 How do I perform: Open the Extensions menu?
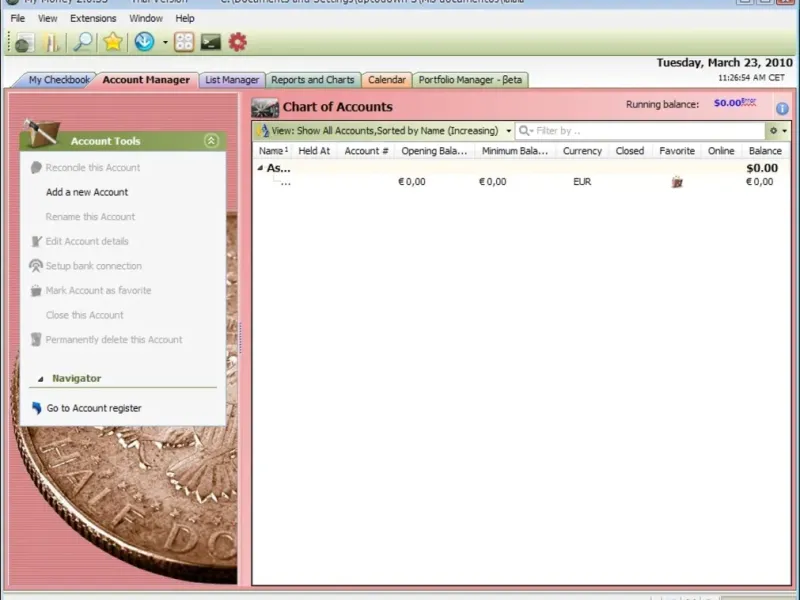coord(93,18)
